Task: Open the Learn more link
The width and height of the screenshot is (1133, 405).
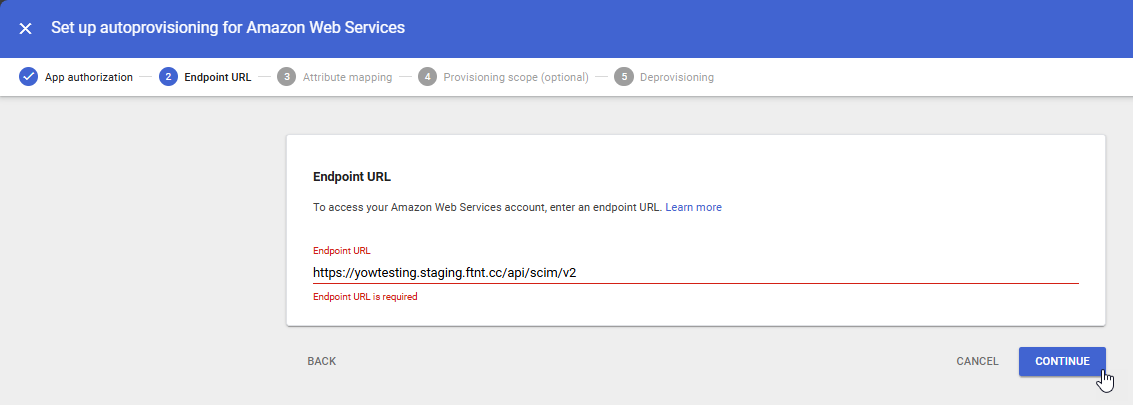Action: (694, 207)
